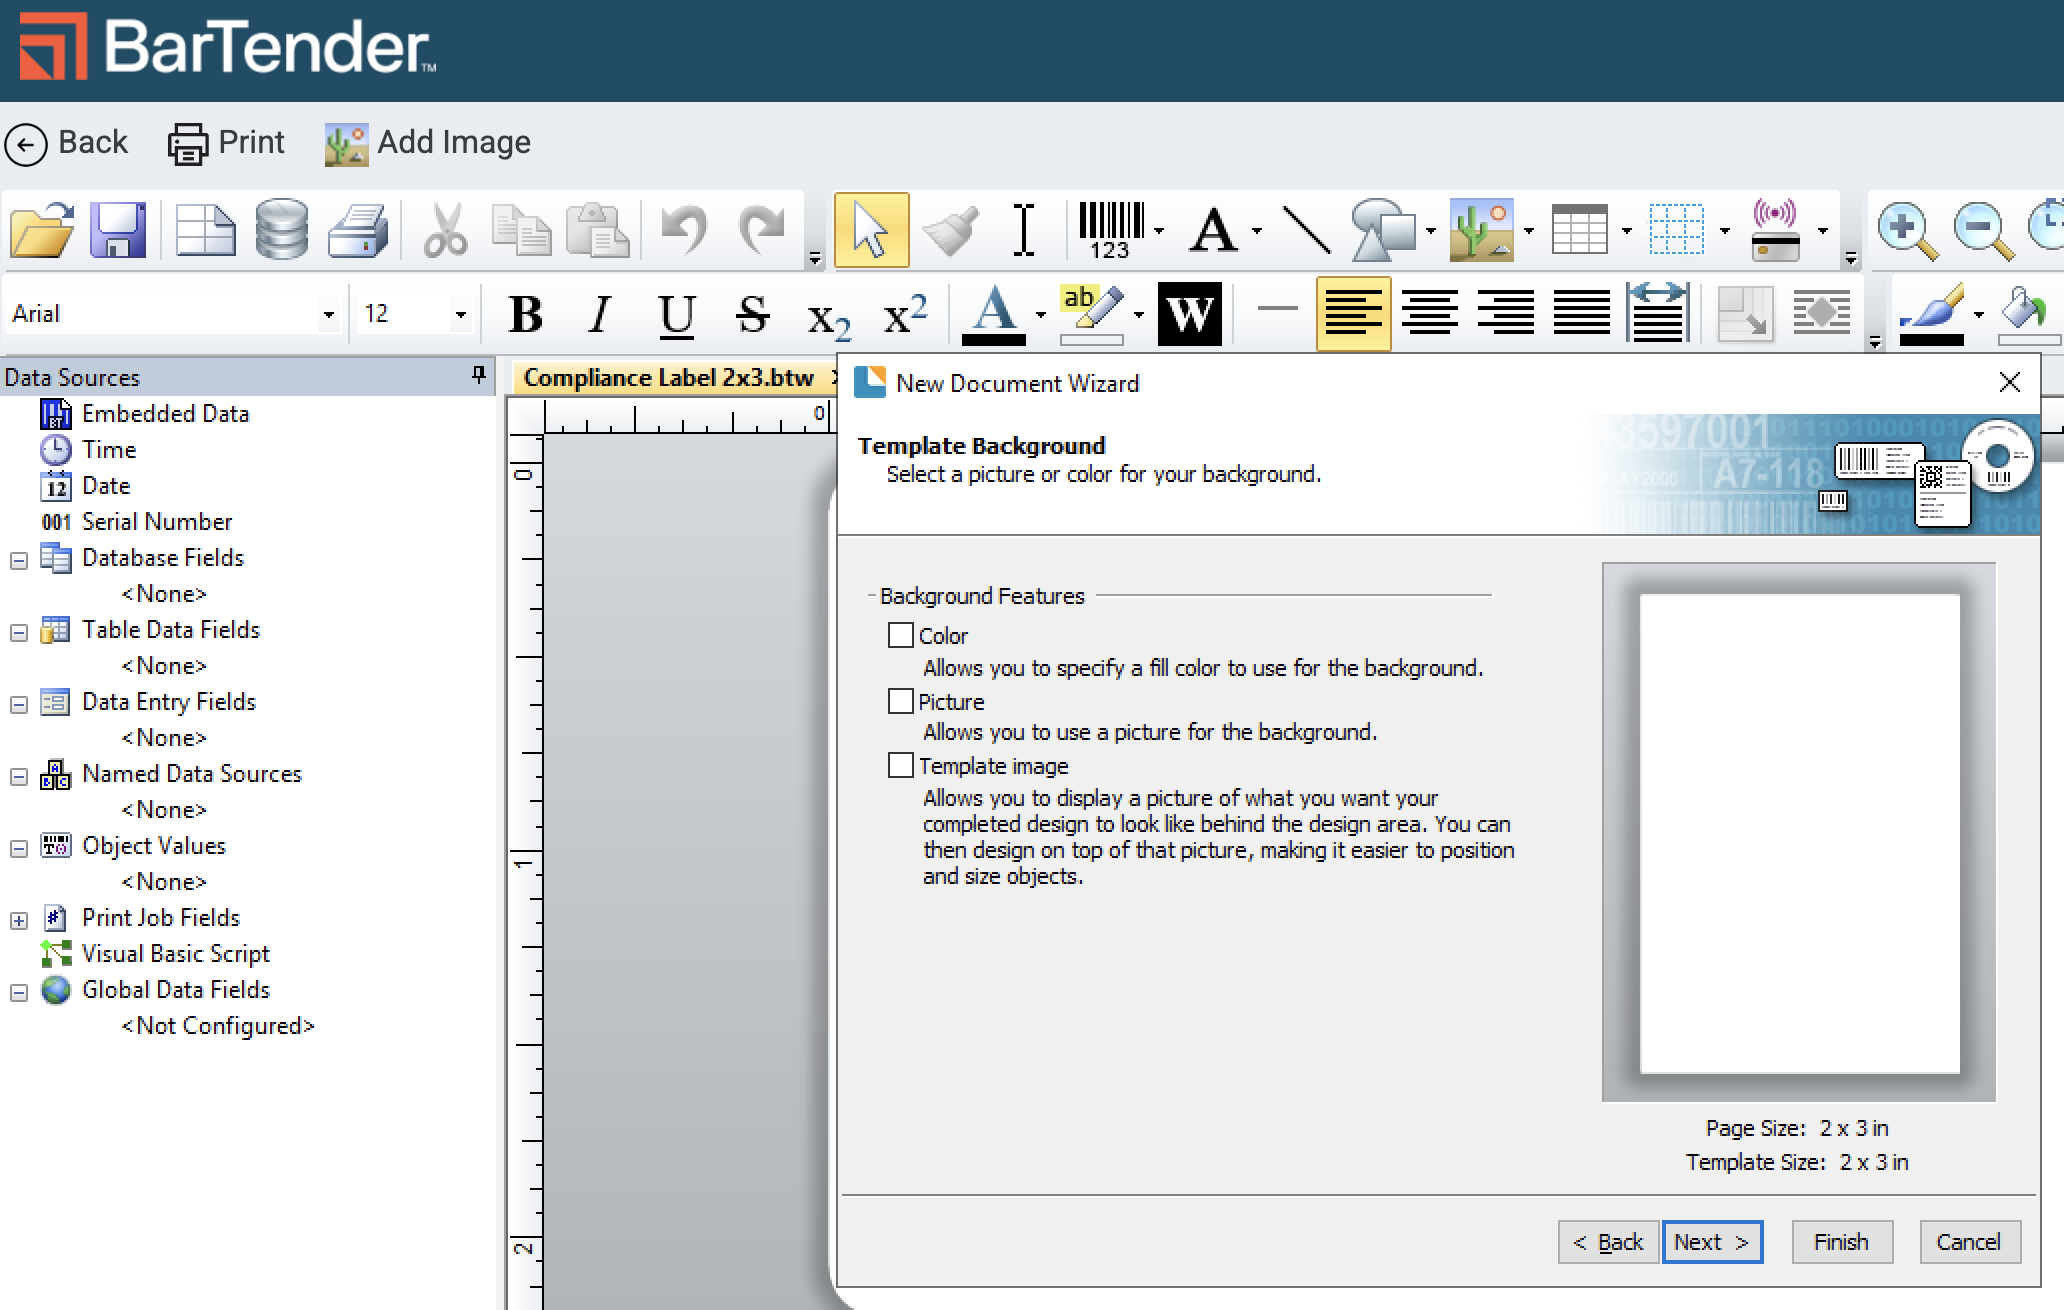Click the save floppy disk icon
This screenshot has height=1310, width=2064.
point(118,230)
